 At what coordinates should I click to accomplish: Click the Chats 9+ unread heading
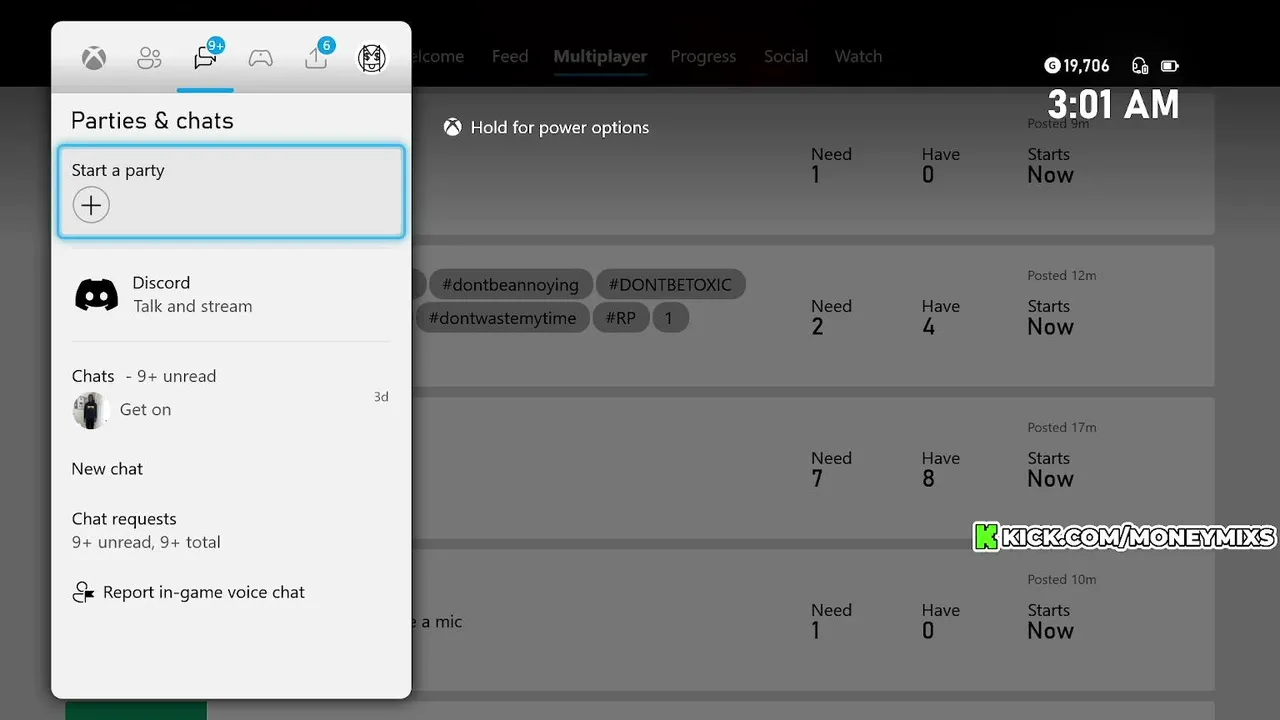144,376
